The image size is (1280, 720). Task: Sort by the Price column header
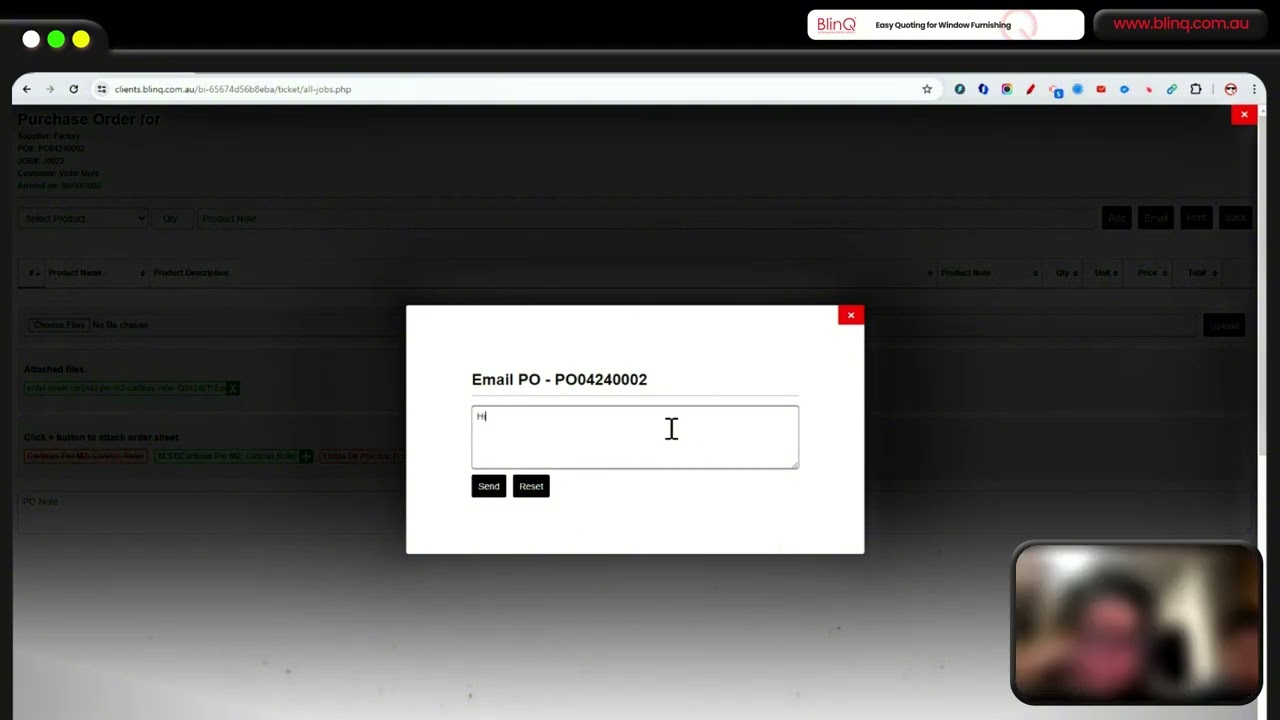(x=1149, y=273)
